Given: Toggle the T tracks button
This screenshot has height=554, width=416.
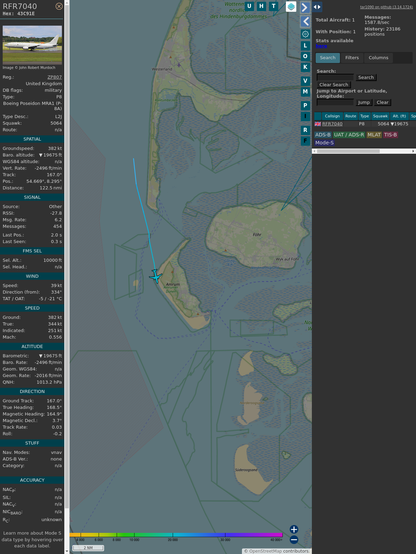Looking at the screenshot, I should (273, 6).
